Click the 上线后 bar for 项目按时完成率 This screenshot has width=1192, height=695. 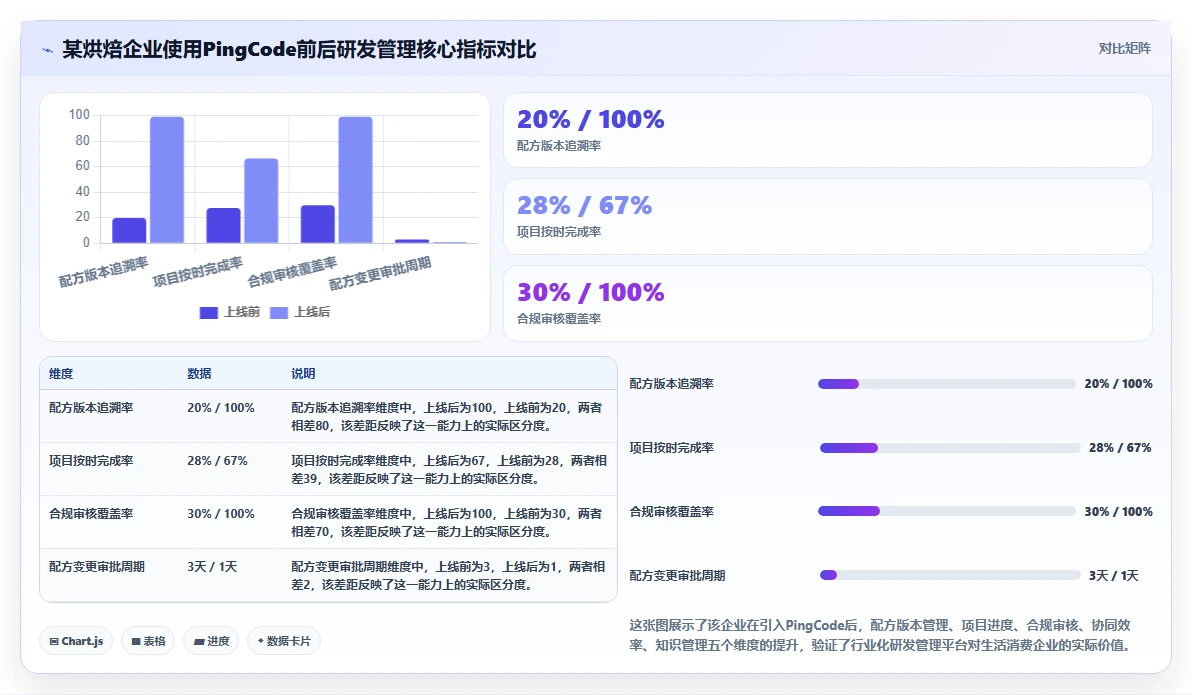click(261, 201)
